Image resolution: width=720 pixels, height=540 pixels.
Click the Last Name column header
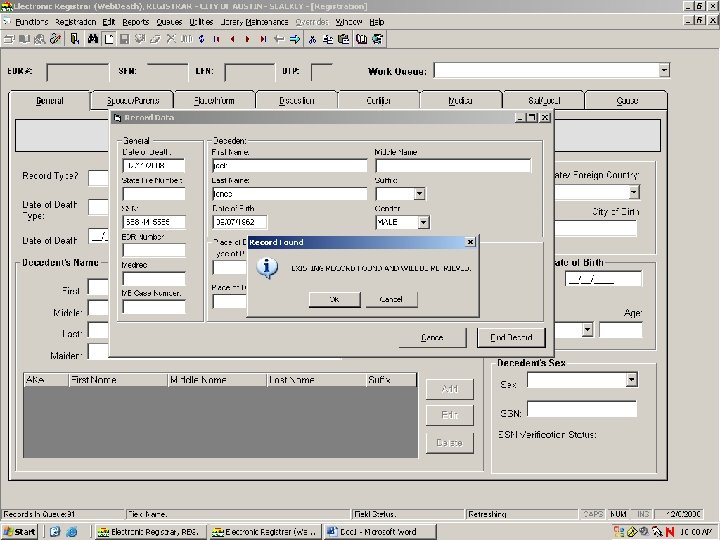[316, 380]
